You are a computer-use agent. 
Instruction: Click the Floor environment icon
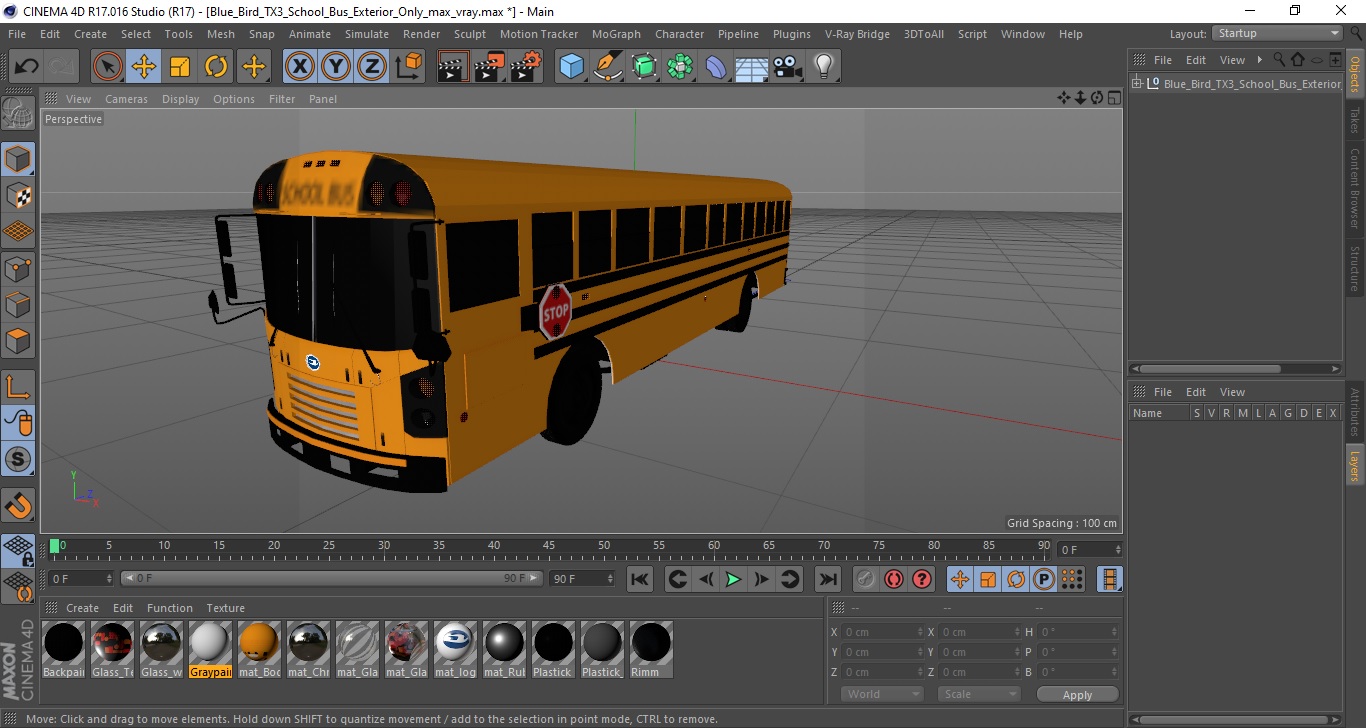(x=751, y=67)
